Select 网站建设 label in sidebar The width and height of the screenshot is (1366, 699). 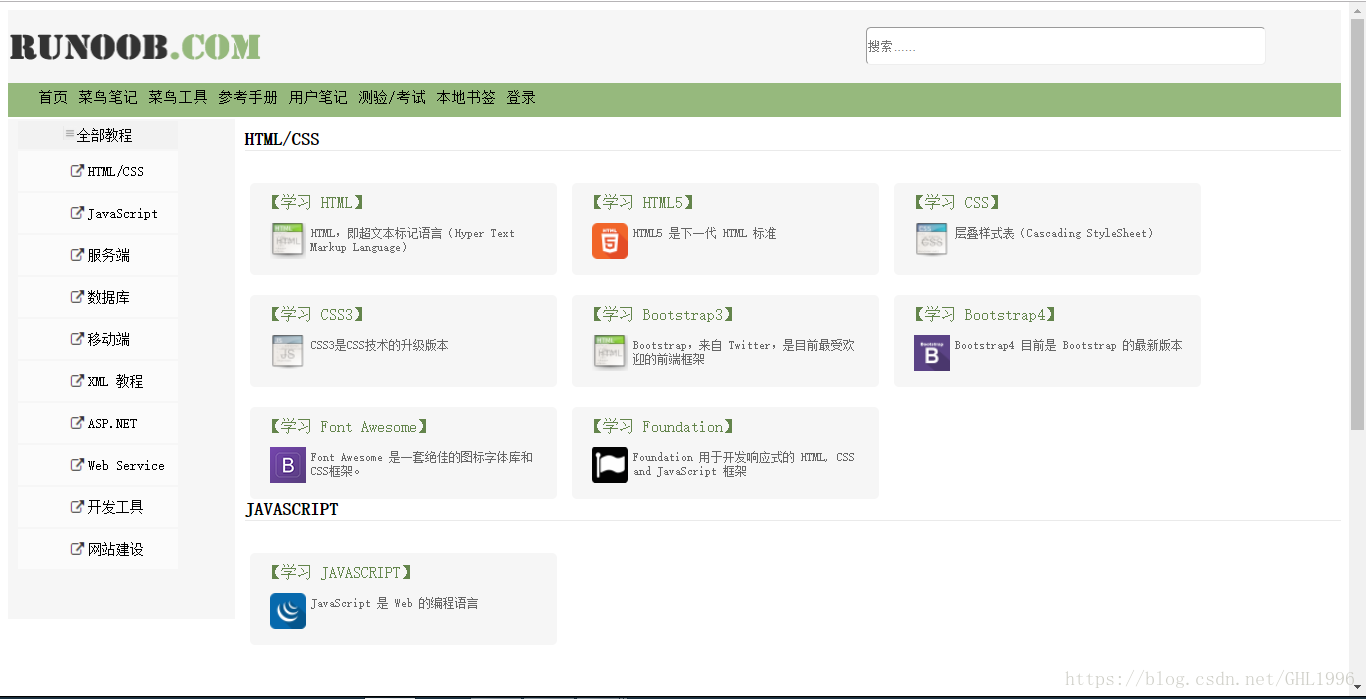[x=115, y=549]
